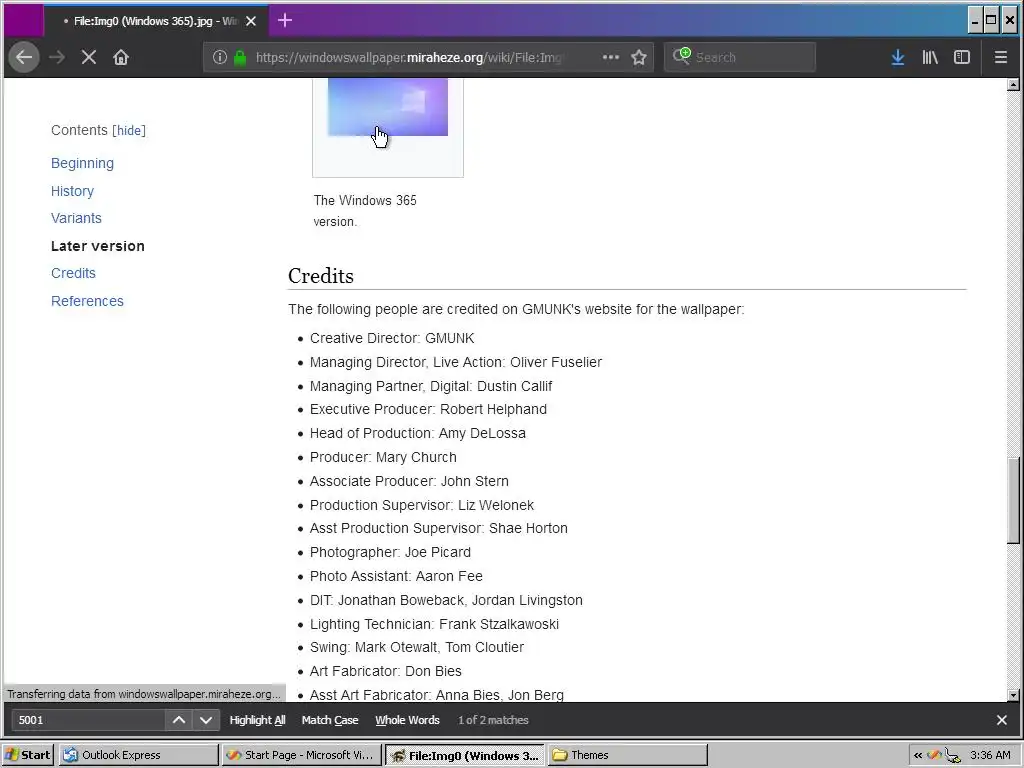This screenshot has width=1024, height=768.
Task: Click the network tray icon near the clock
Action: (x=953, y=756)
